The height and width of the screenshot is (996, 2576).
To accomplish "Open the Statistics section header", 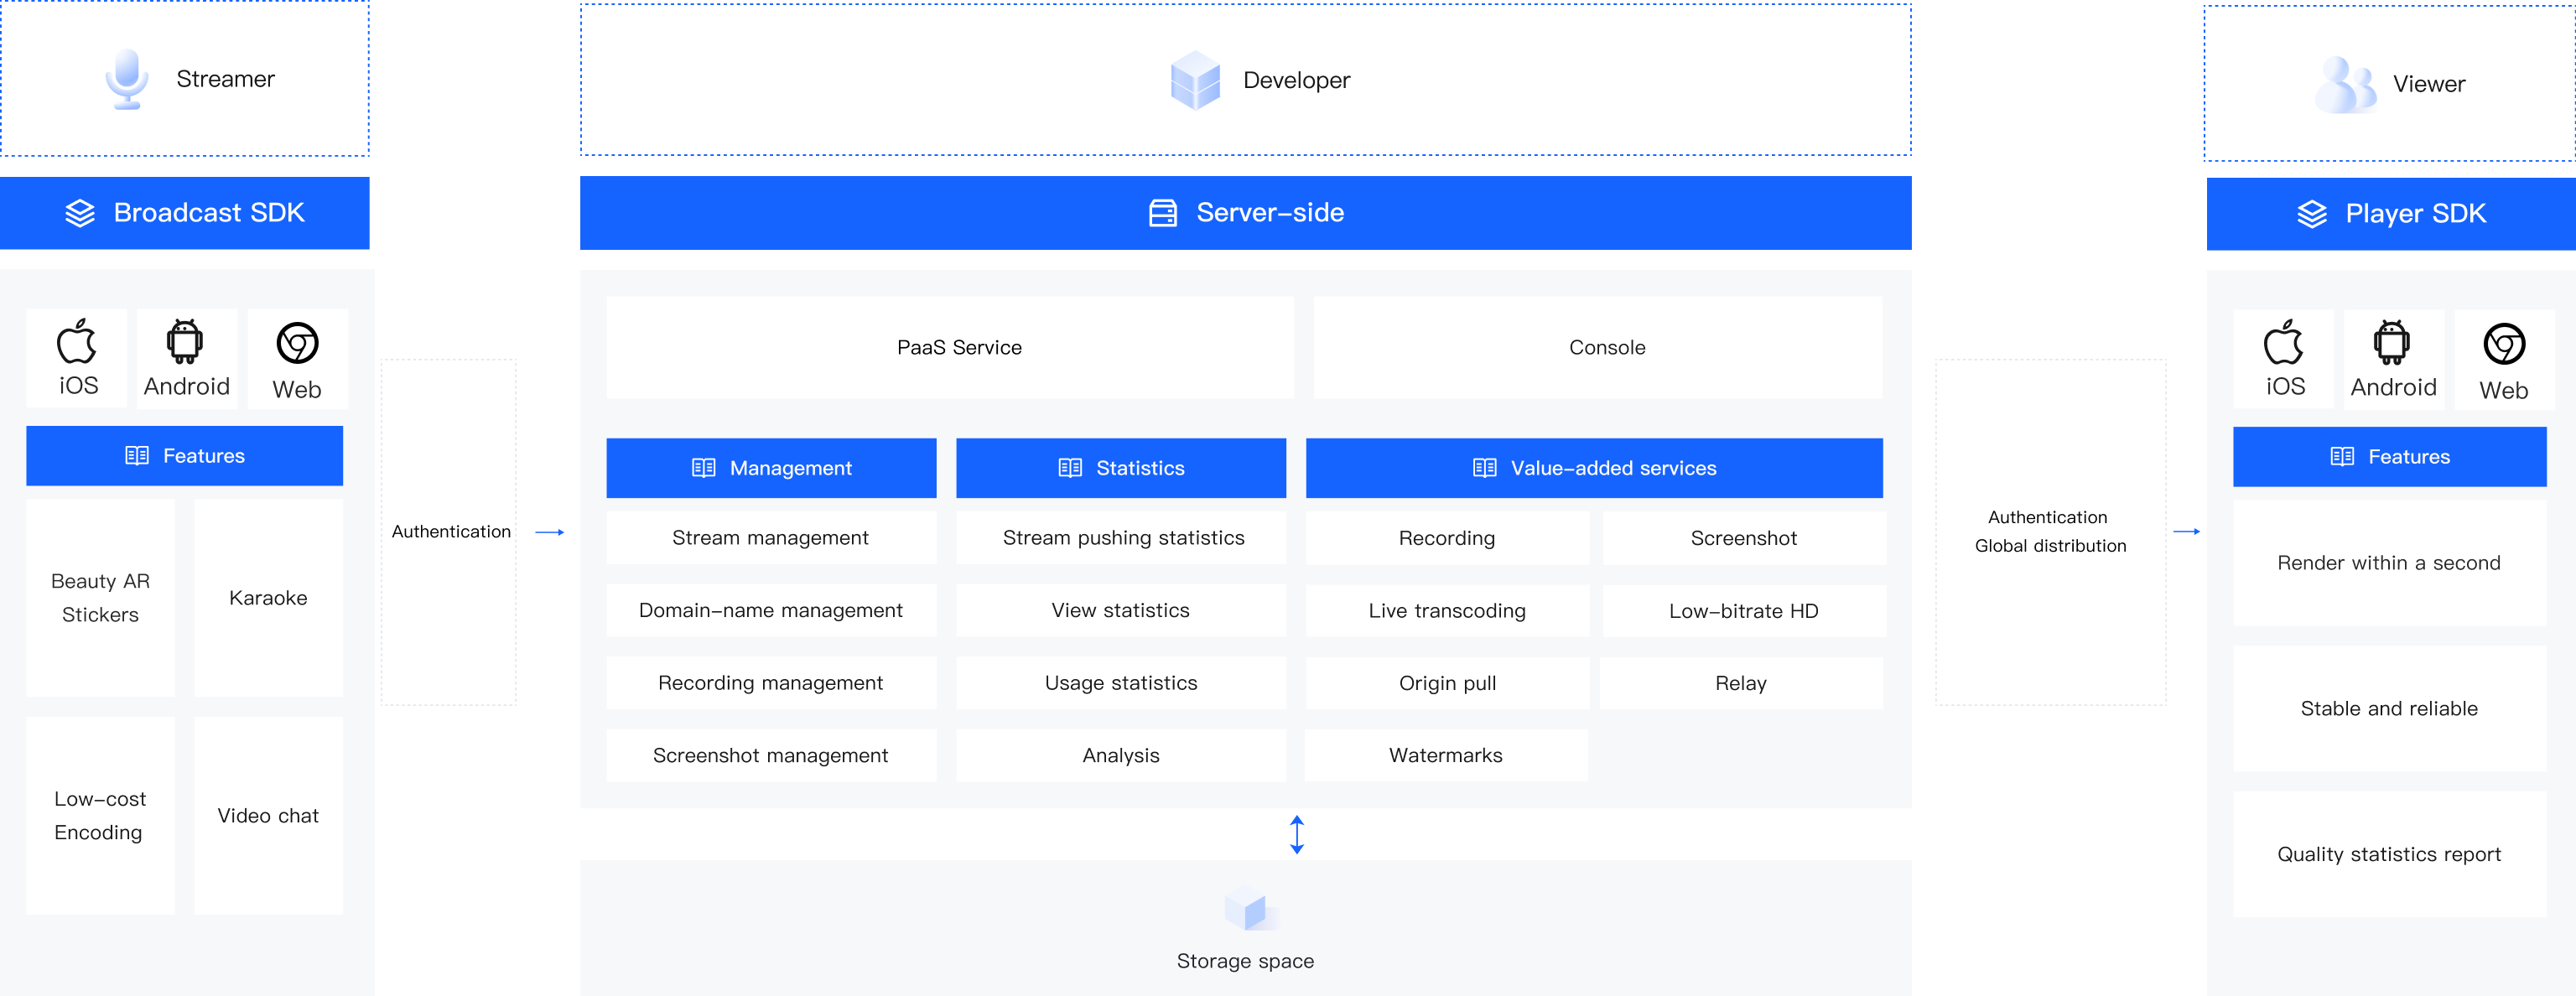I will (1120, 468).
